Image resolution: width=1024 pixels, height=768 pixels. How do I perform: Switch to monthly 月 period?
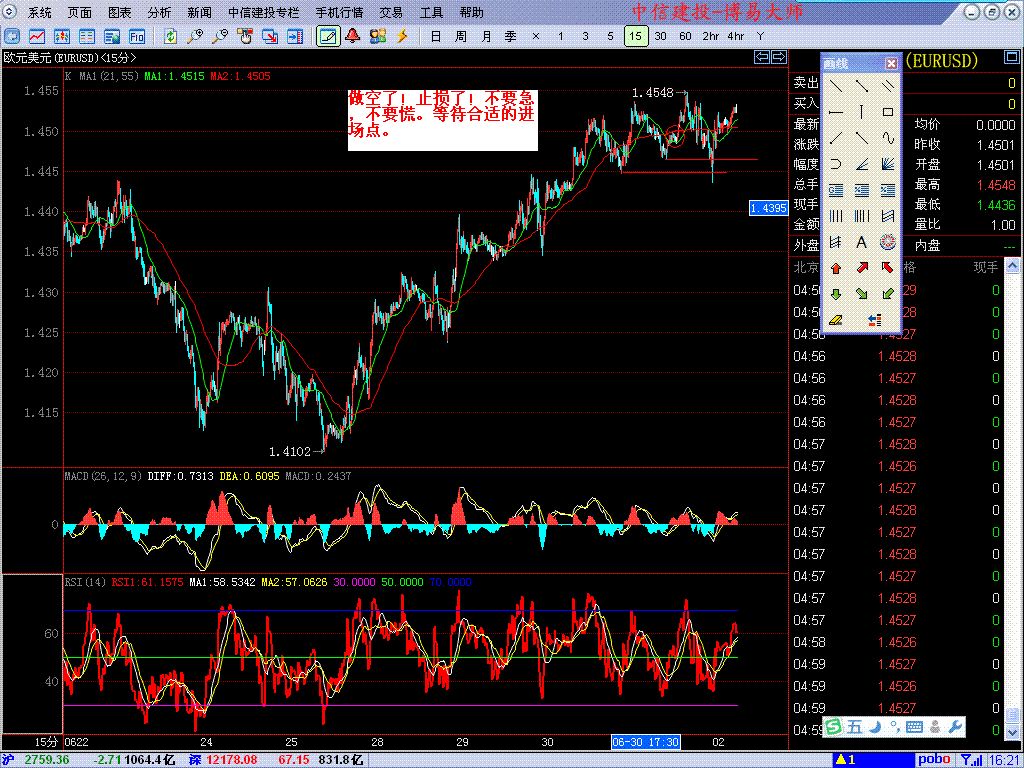click(x=486, y=37)
